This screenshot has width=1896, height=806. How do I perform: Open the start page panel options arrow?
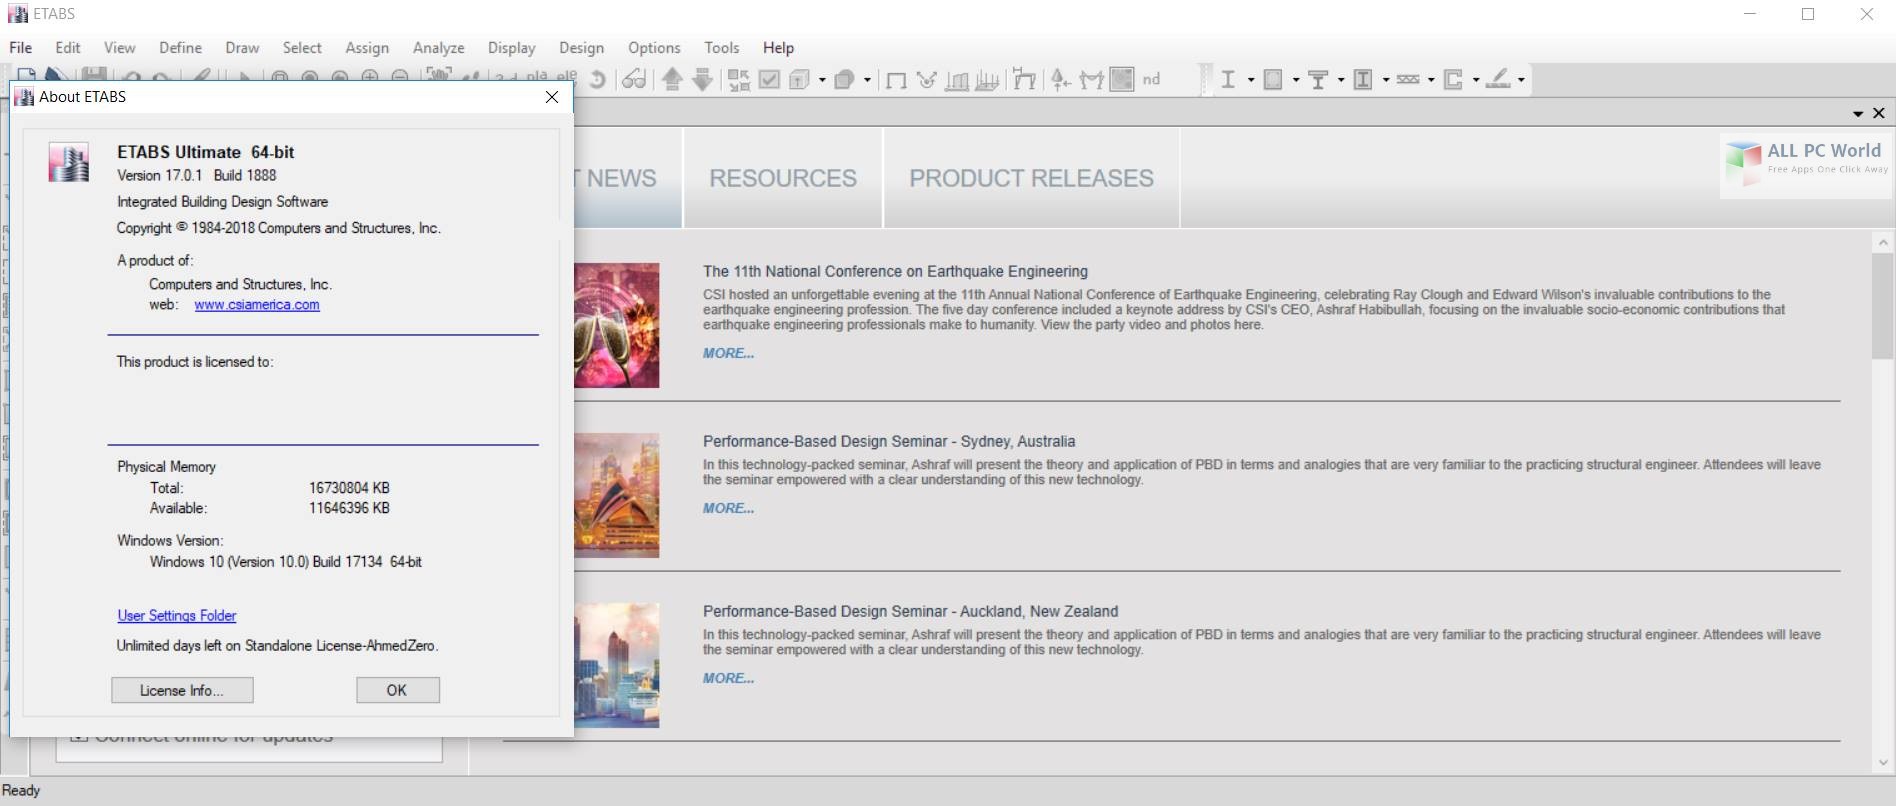point(1858,114)
